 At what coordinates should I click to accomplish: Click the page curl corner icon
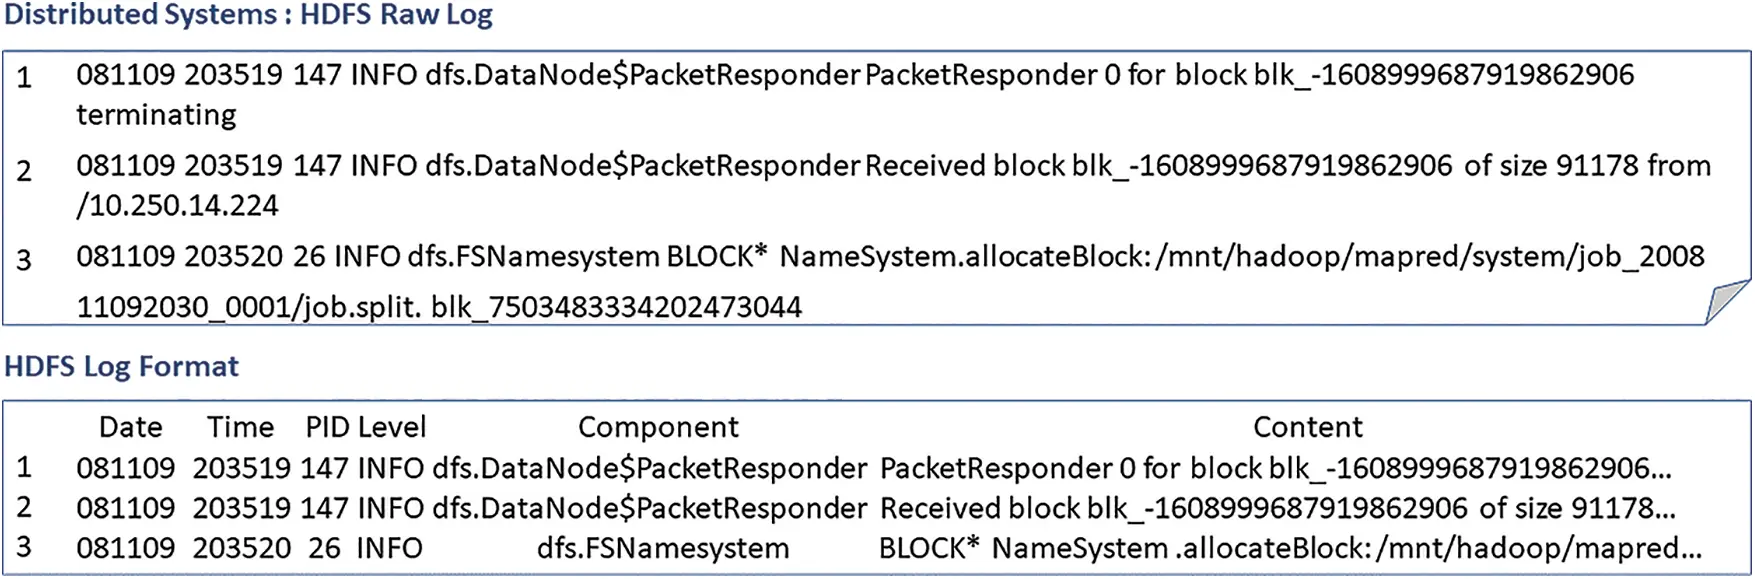pos(1726,302)
